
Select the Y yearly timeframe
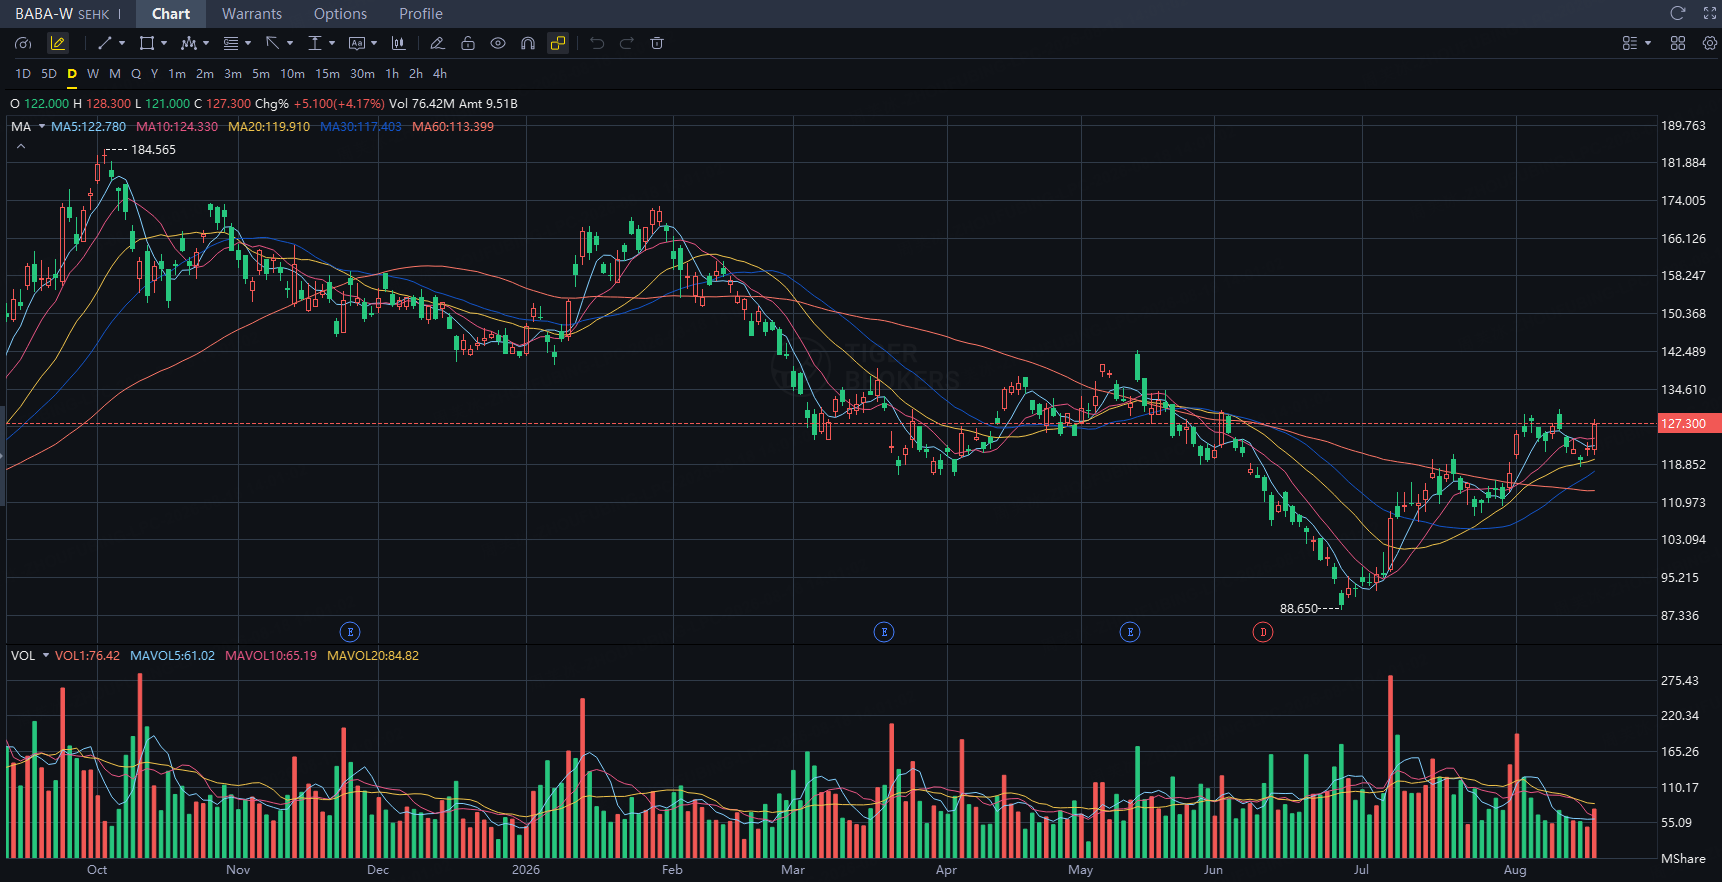pyautogui.click(x=154, y=74)
